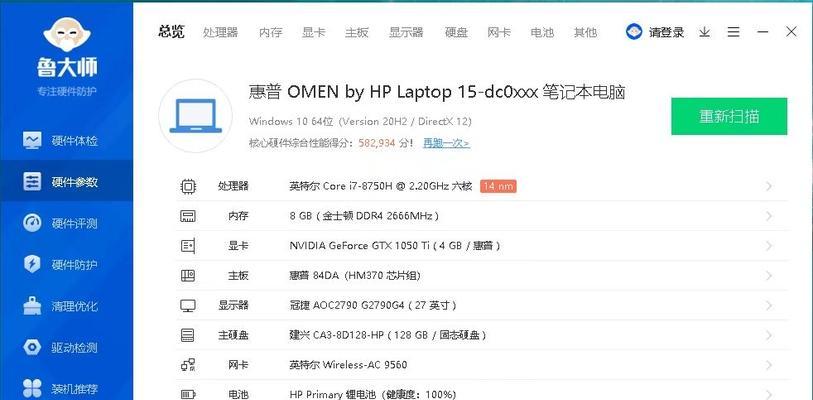Click 请登录 to sign in
Viewport: 813px width, 400px height.
tap(666, 32)
